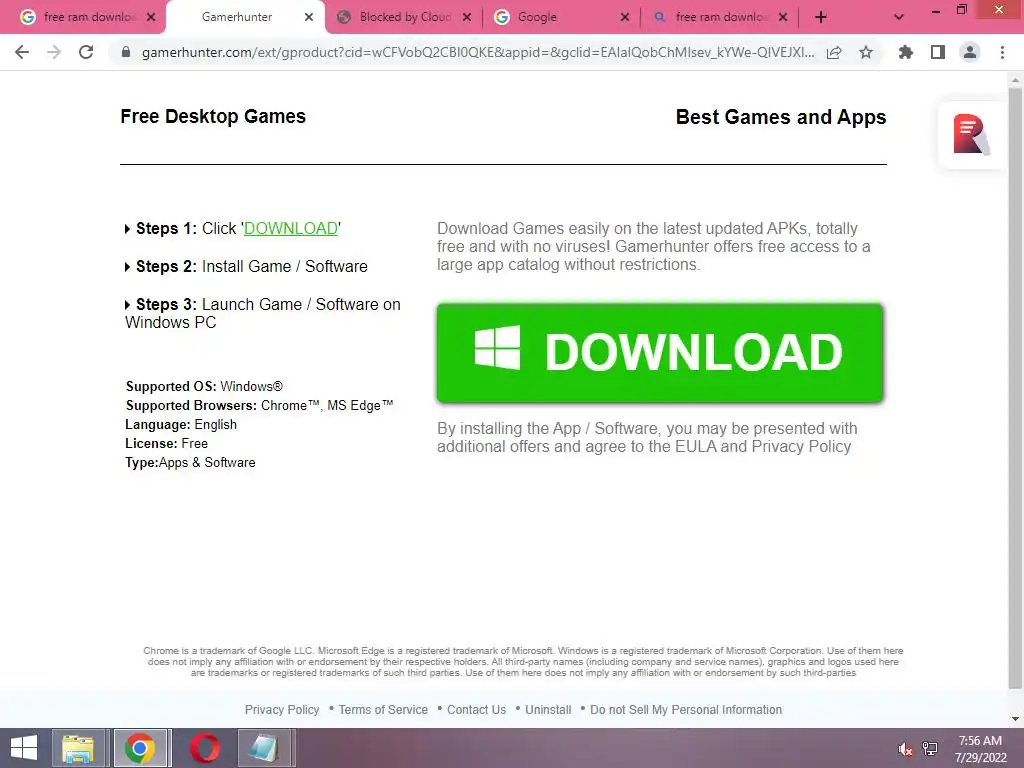Click the Chrome taskbar icon
The width and height of the screenshot is (1024, 768).
point(140,748)
